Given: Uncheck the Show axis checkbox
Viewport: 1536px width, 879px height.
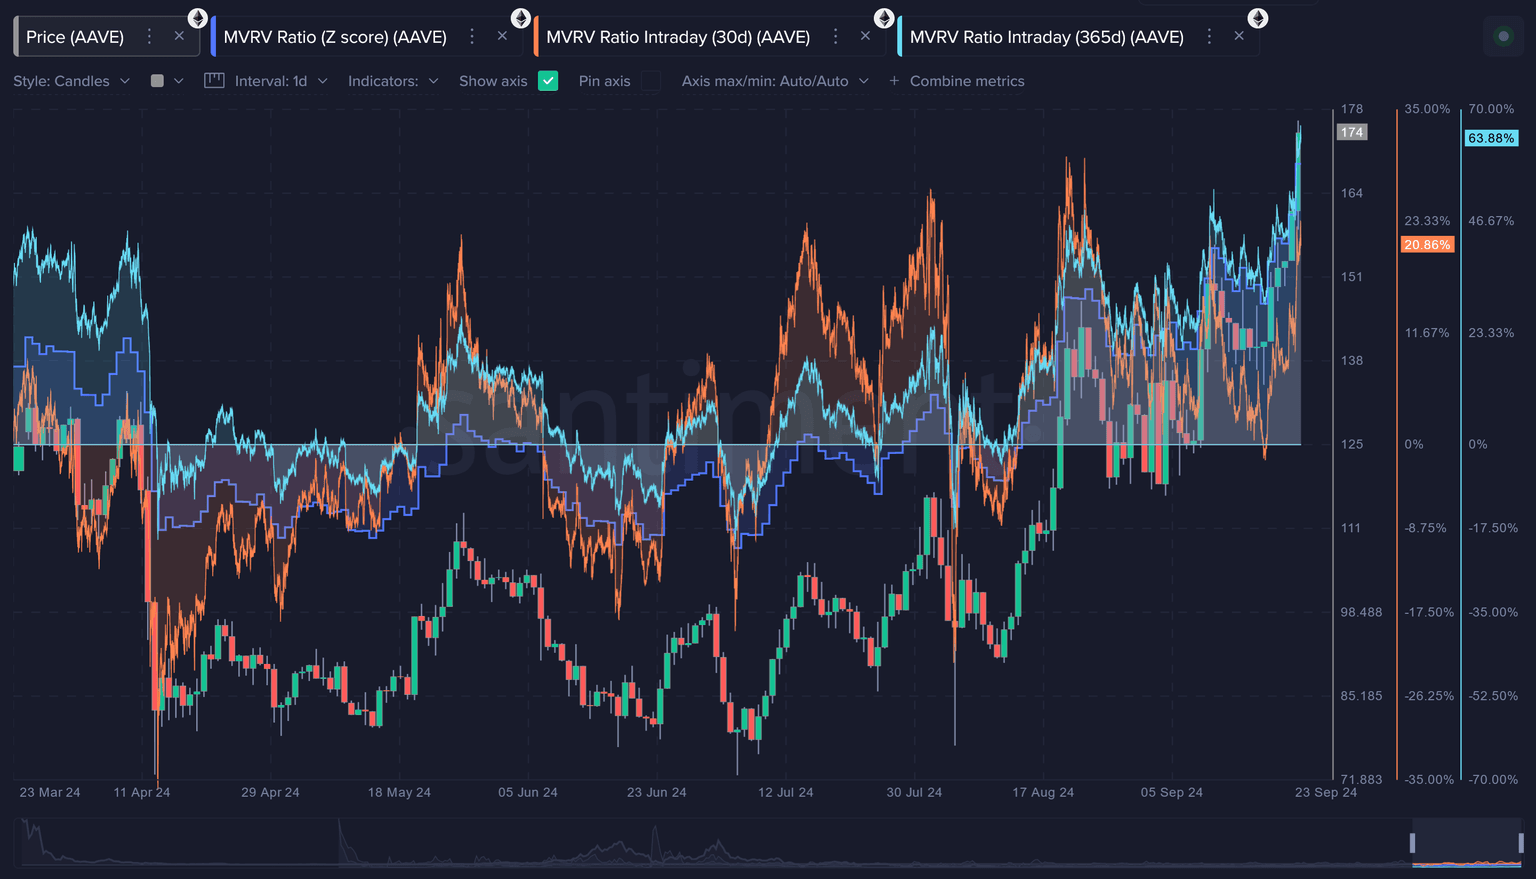Looking at the screenshot, I should (x=548, y=81).
